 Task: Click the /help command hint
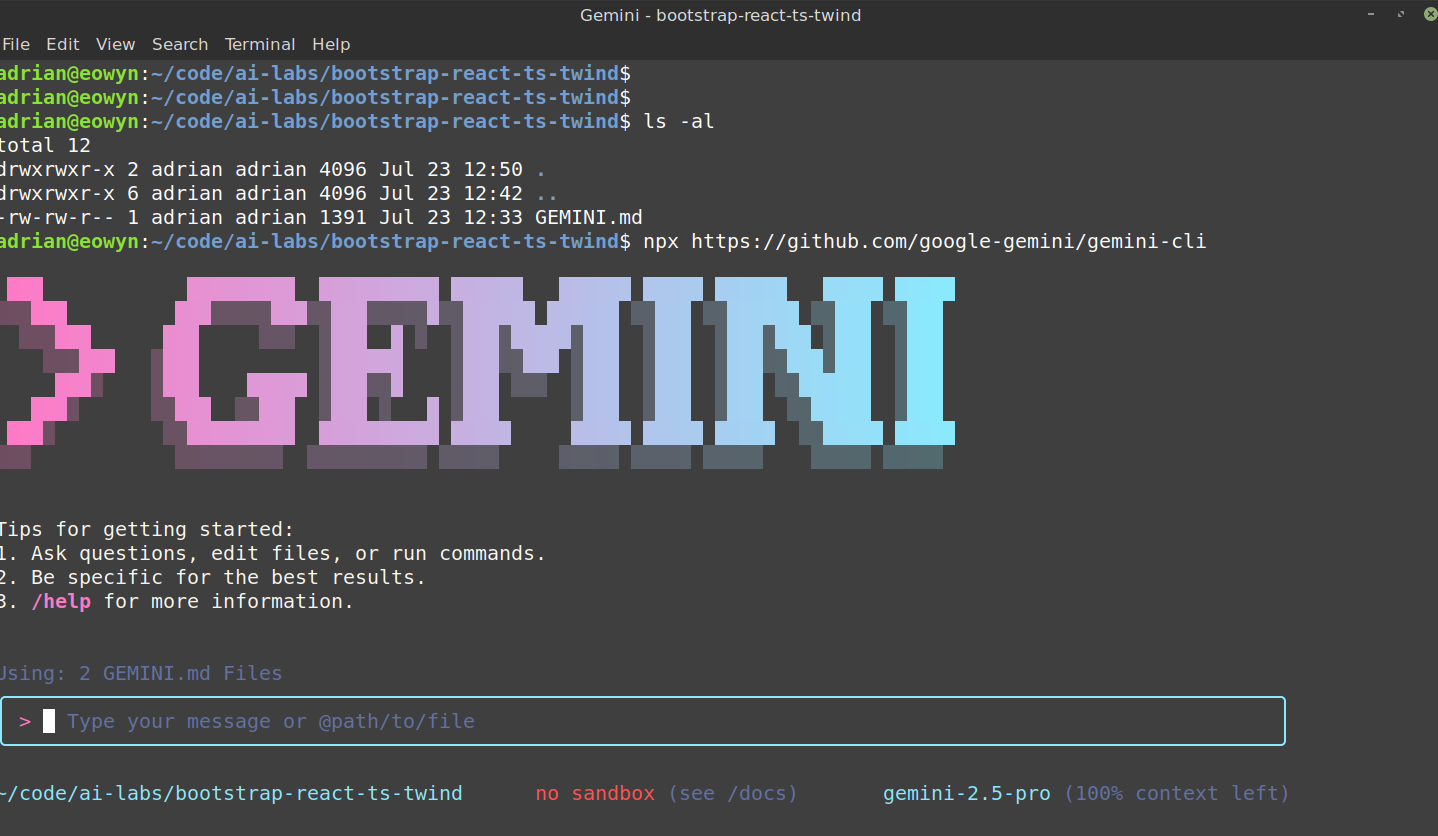pos(61,601)
